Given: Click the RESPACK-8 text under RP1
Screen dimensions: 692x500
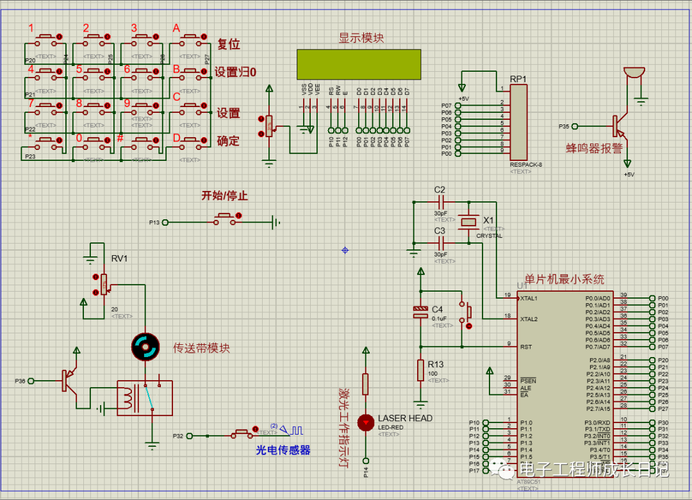Looking at the screenshot, I should (x=526, y=165).
